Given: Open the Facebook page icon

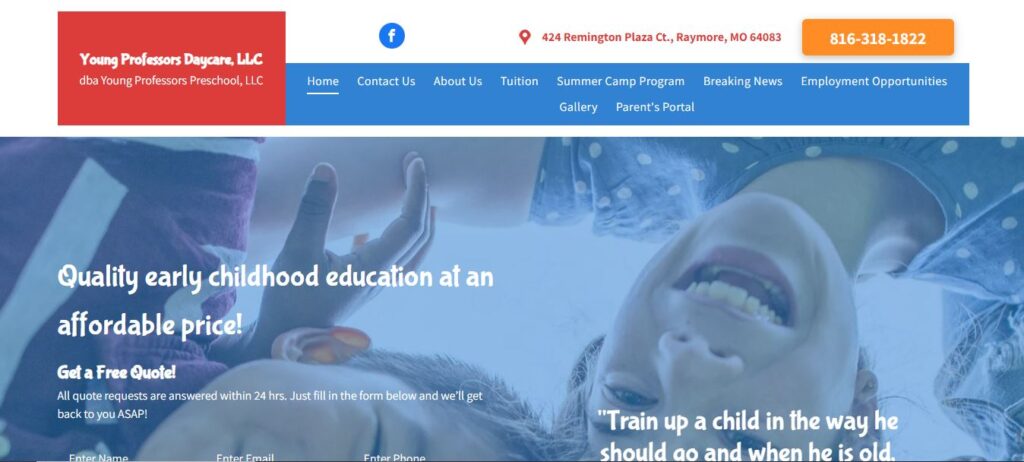Looking at the screenshot, I should tap(391, 35).
